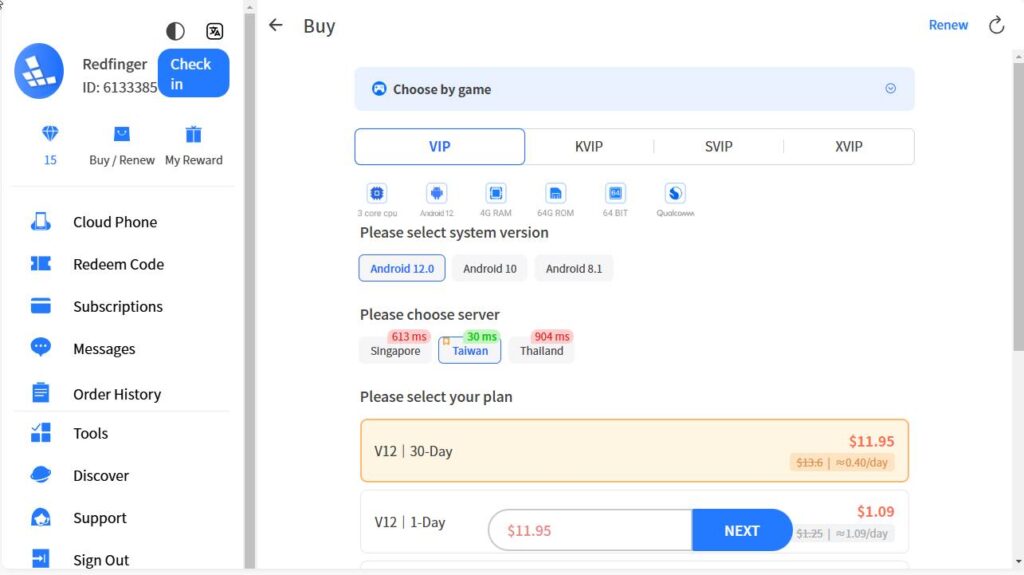Choose the Singapore server
The width and height of the screenshot is (1024, 575).
click(x=395, y=351)
